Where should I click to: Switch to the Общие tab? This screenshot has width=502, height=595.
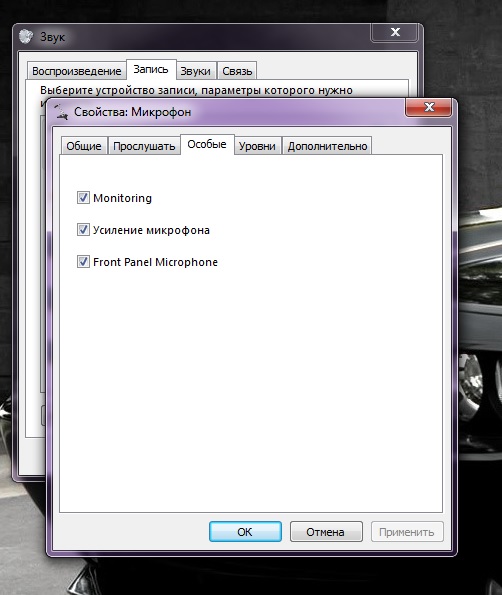tap(84, 146)
